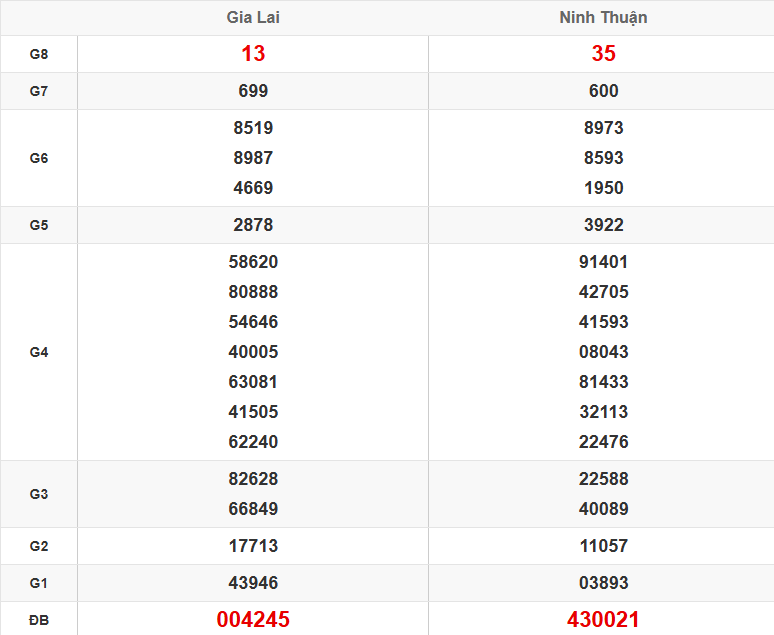Select the G3 number 66849
Screen dimensions: 774x635
pyautogui.click(x=253, y=509)
